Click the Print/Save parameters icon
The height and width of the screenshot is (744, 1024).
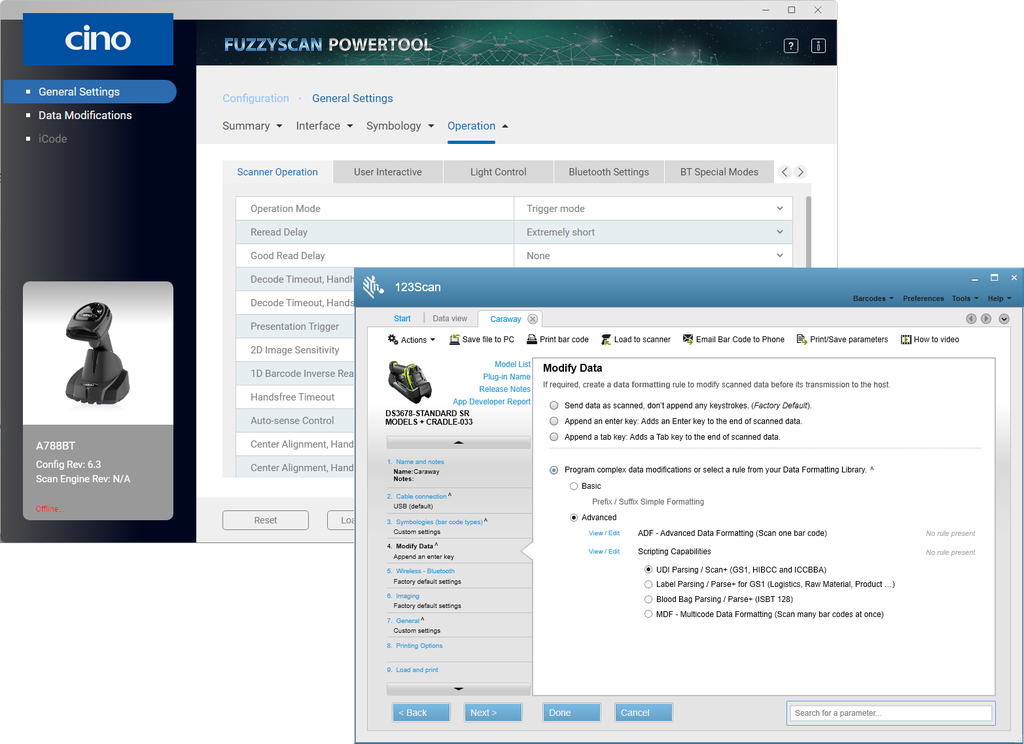(x=801, y=340)
